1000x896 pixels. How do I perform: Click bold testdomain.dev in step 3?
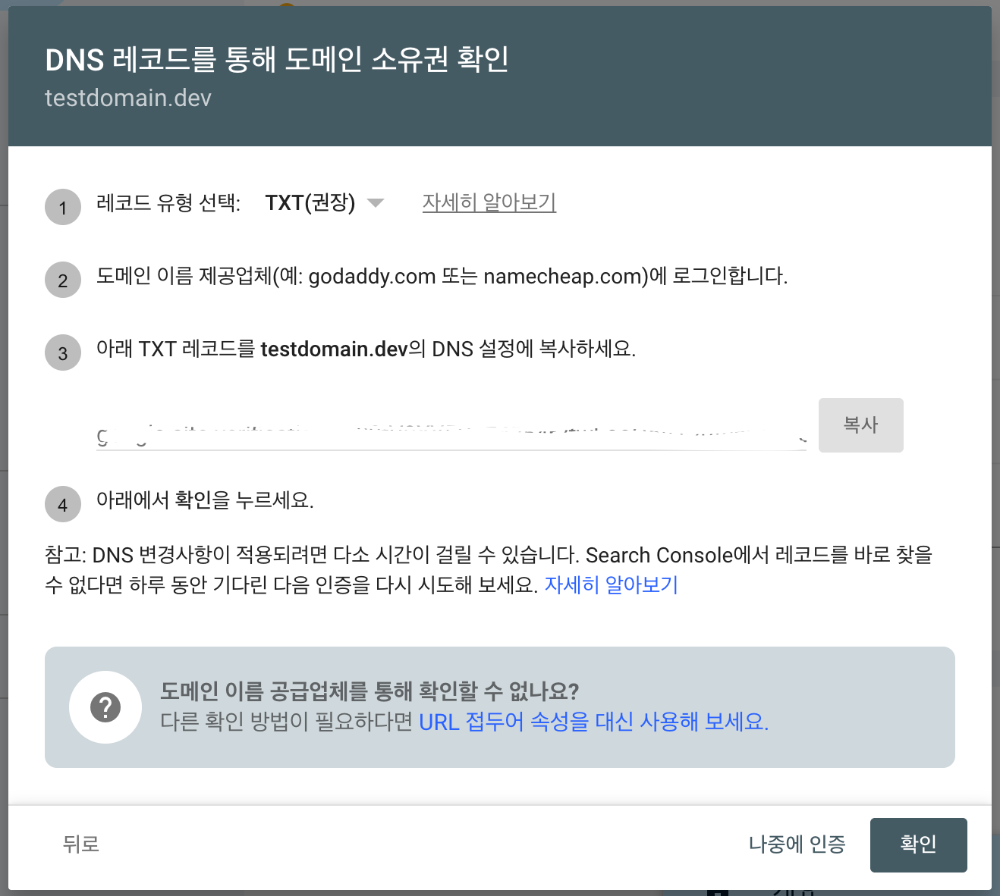tap(334, 350)
